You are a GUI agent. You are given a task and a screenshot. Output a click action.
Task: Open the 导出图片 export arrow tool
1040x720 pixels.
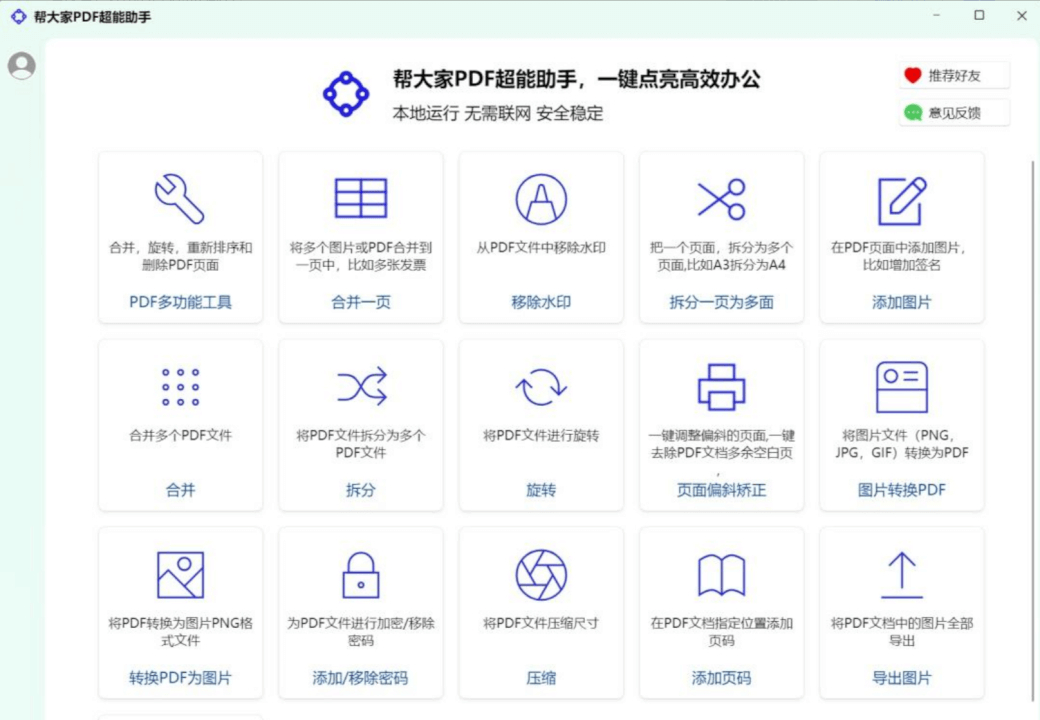[x=901, y=611]
